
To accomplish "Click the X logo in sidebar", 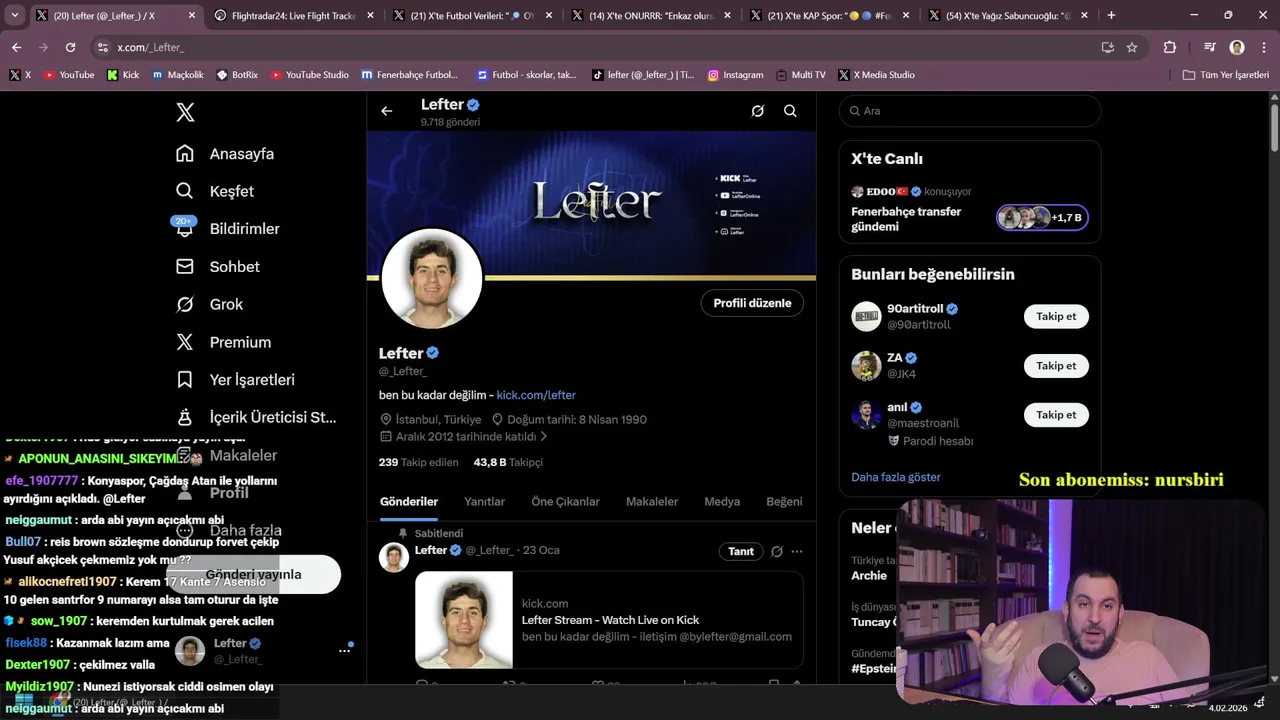I will (x=185, y=113).
